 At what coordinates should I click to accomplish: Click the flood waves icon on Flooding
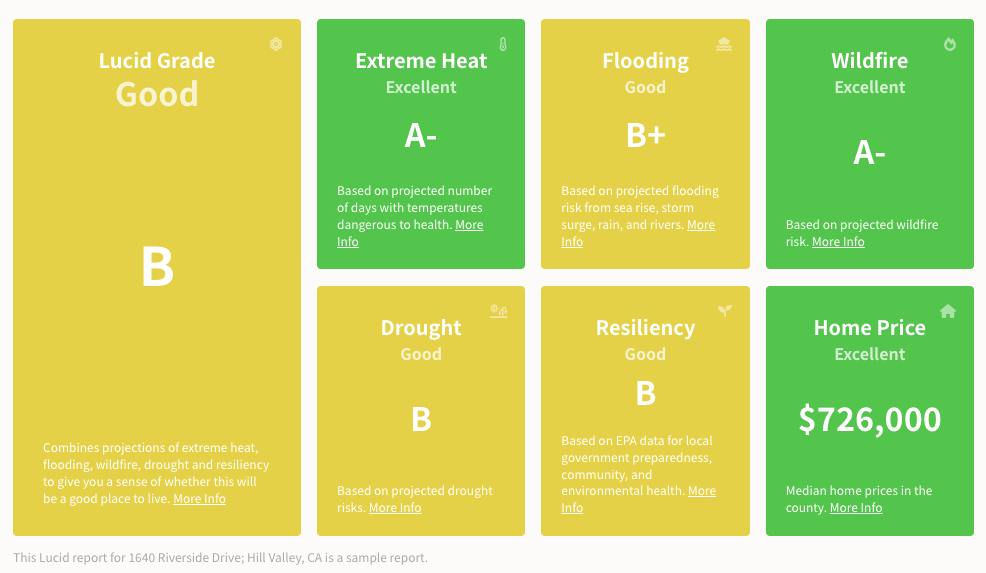pyautogui.click(x=724, y=44)
